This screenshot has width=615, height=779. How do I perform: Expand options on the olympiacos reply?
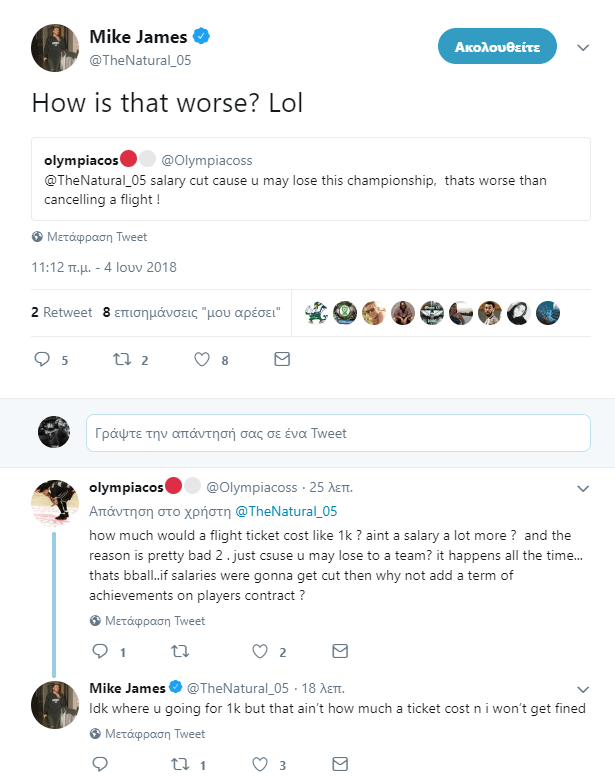point(583,488)
